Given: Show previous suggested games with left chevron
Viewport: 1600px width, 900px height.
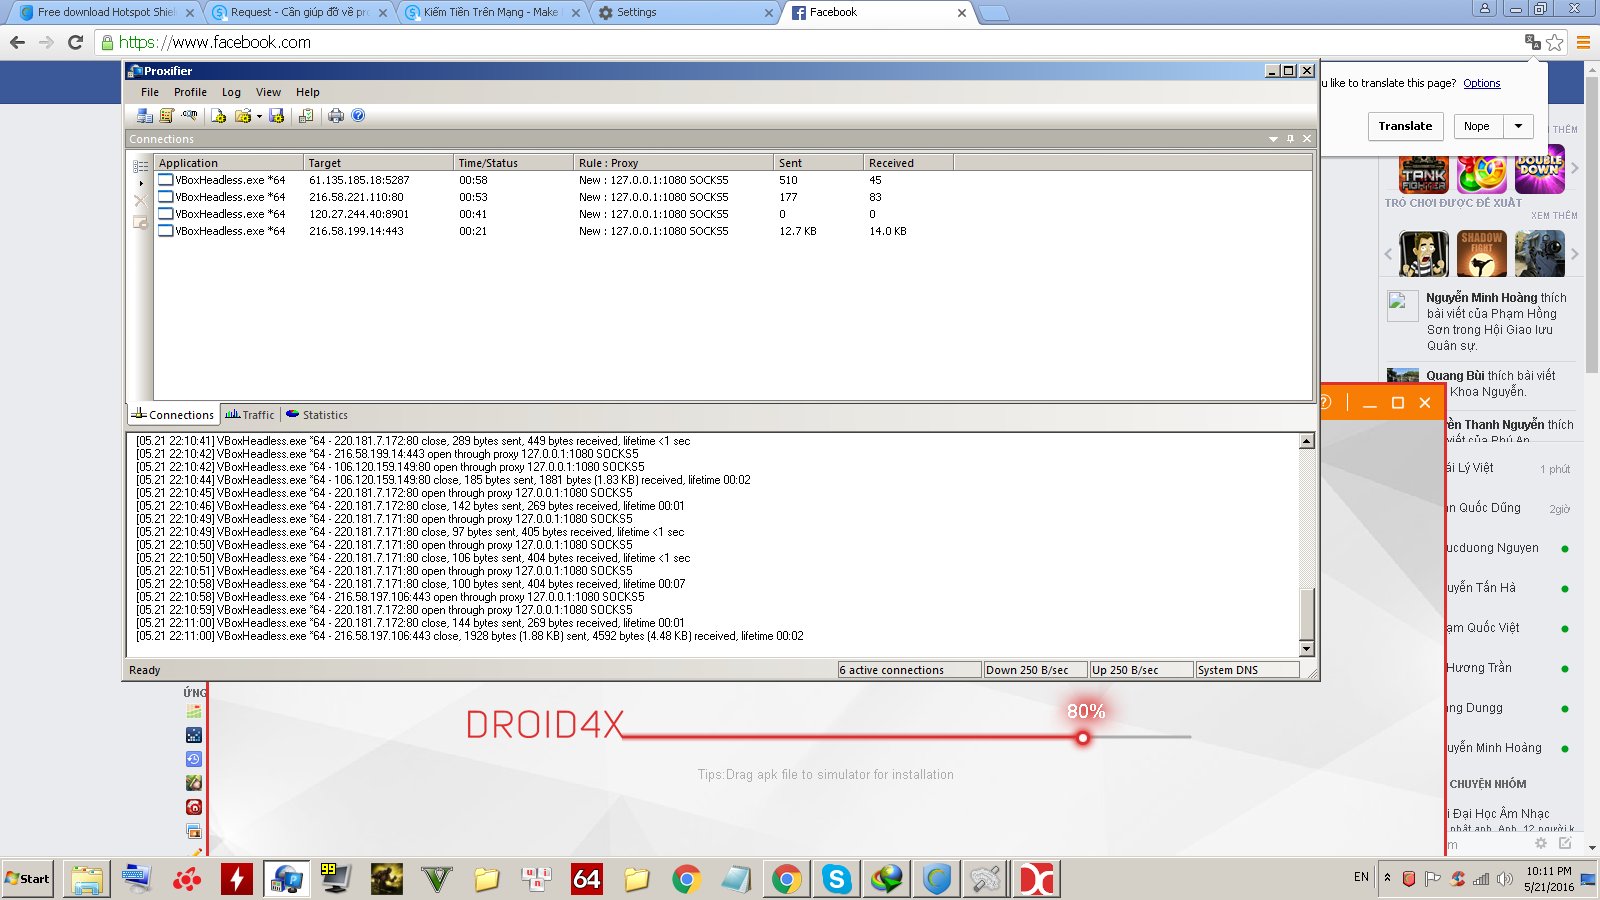Looking at the screenshot, I should pyautogui.click(x=1388, y=254).
